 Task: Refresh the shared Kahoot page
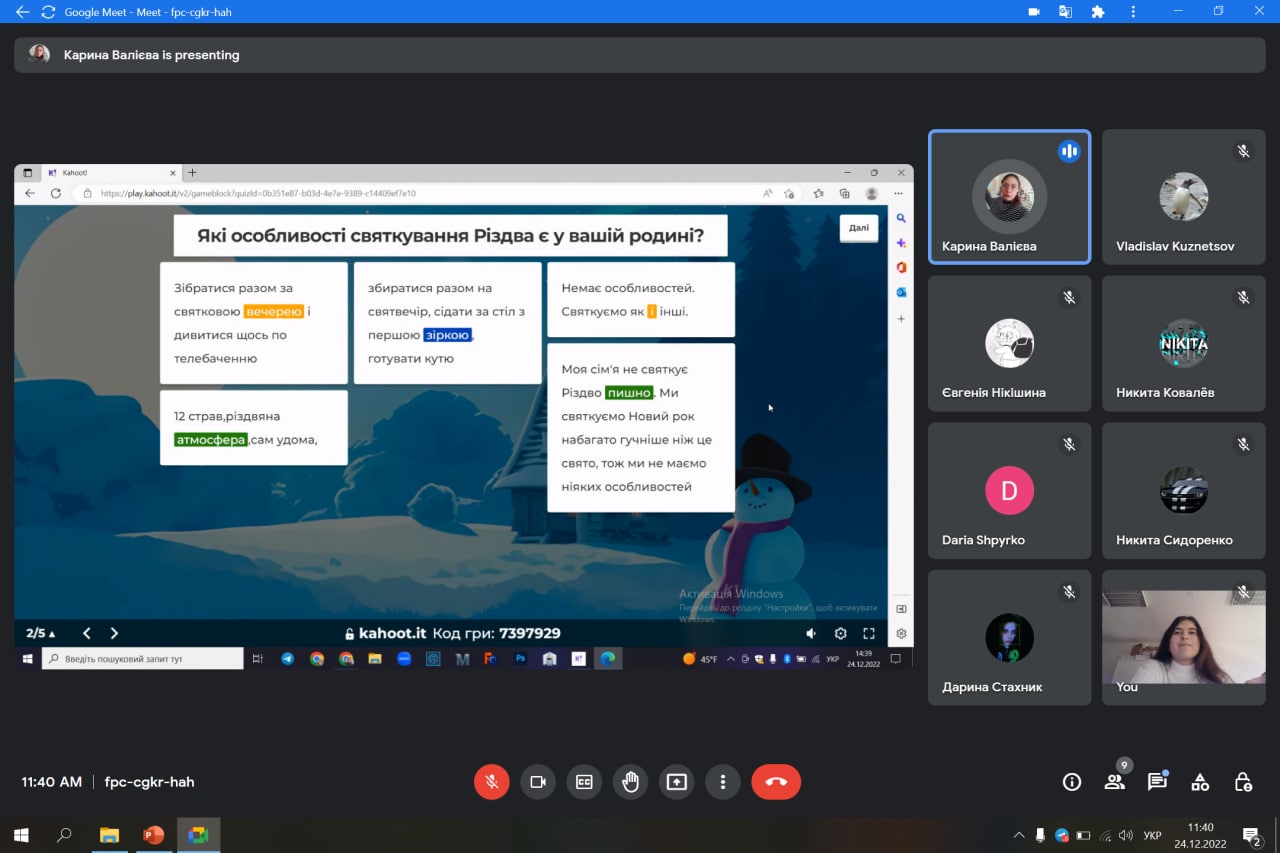pos(55,193)
